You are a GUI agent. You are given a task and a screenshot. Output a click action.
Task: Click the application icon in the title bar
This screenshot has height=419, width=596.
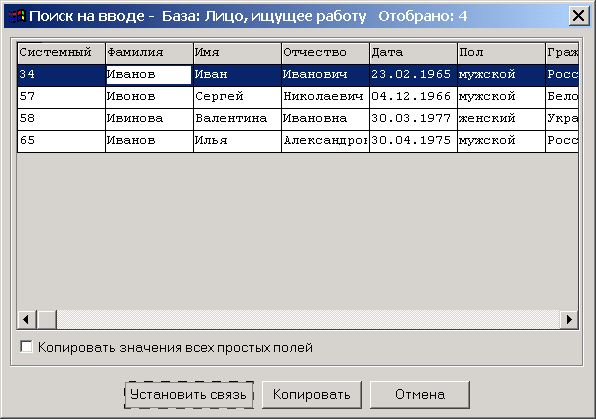click(x=17, y=16)
